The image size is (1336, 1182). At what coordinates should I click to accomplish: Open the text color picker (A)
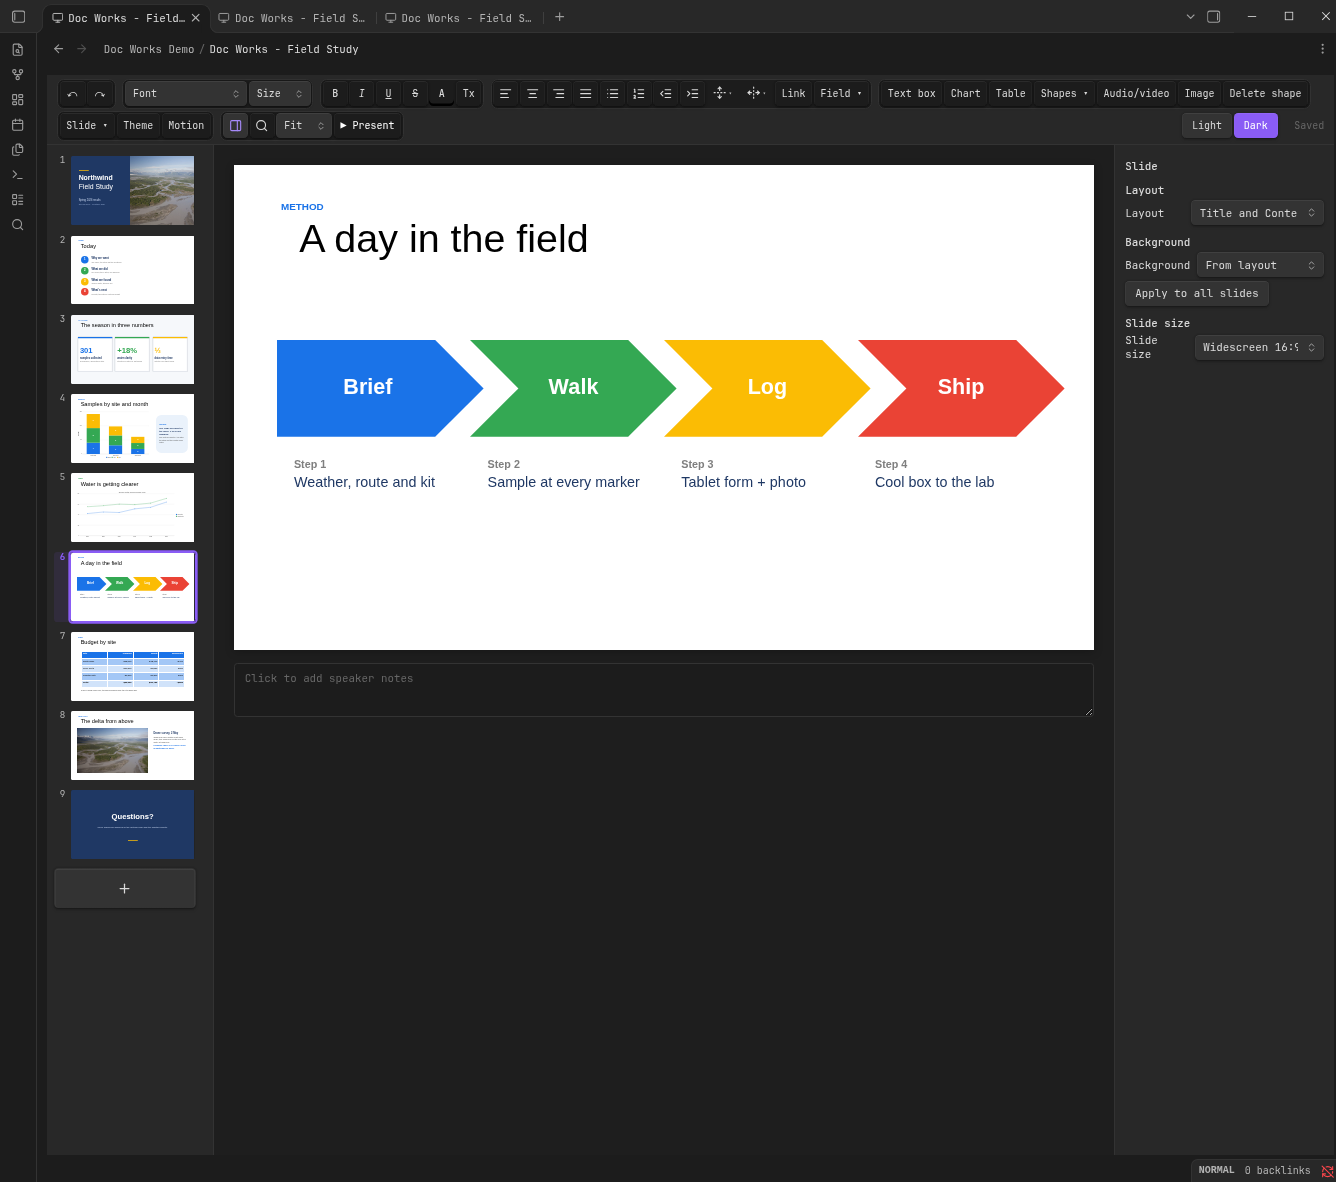[442, 94]
